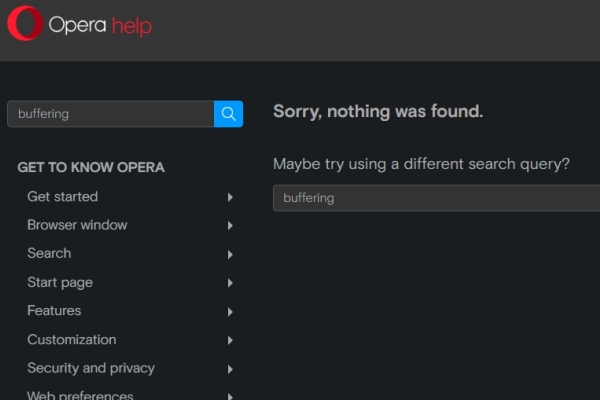Expand the Start page submenu arrow
This screenshot has height=400, width=600.
pyautogui.click(x=230, y=283)
